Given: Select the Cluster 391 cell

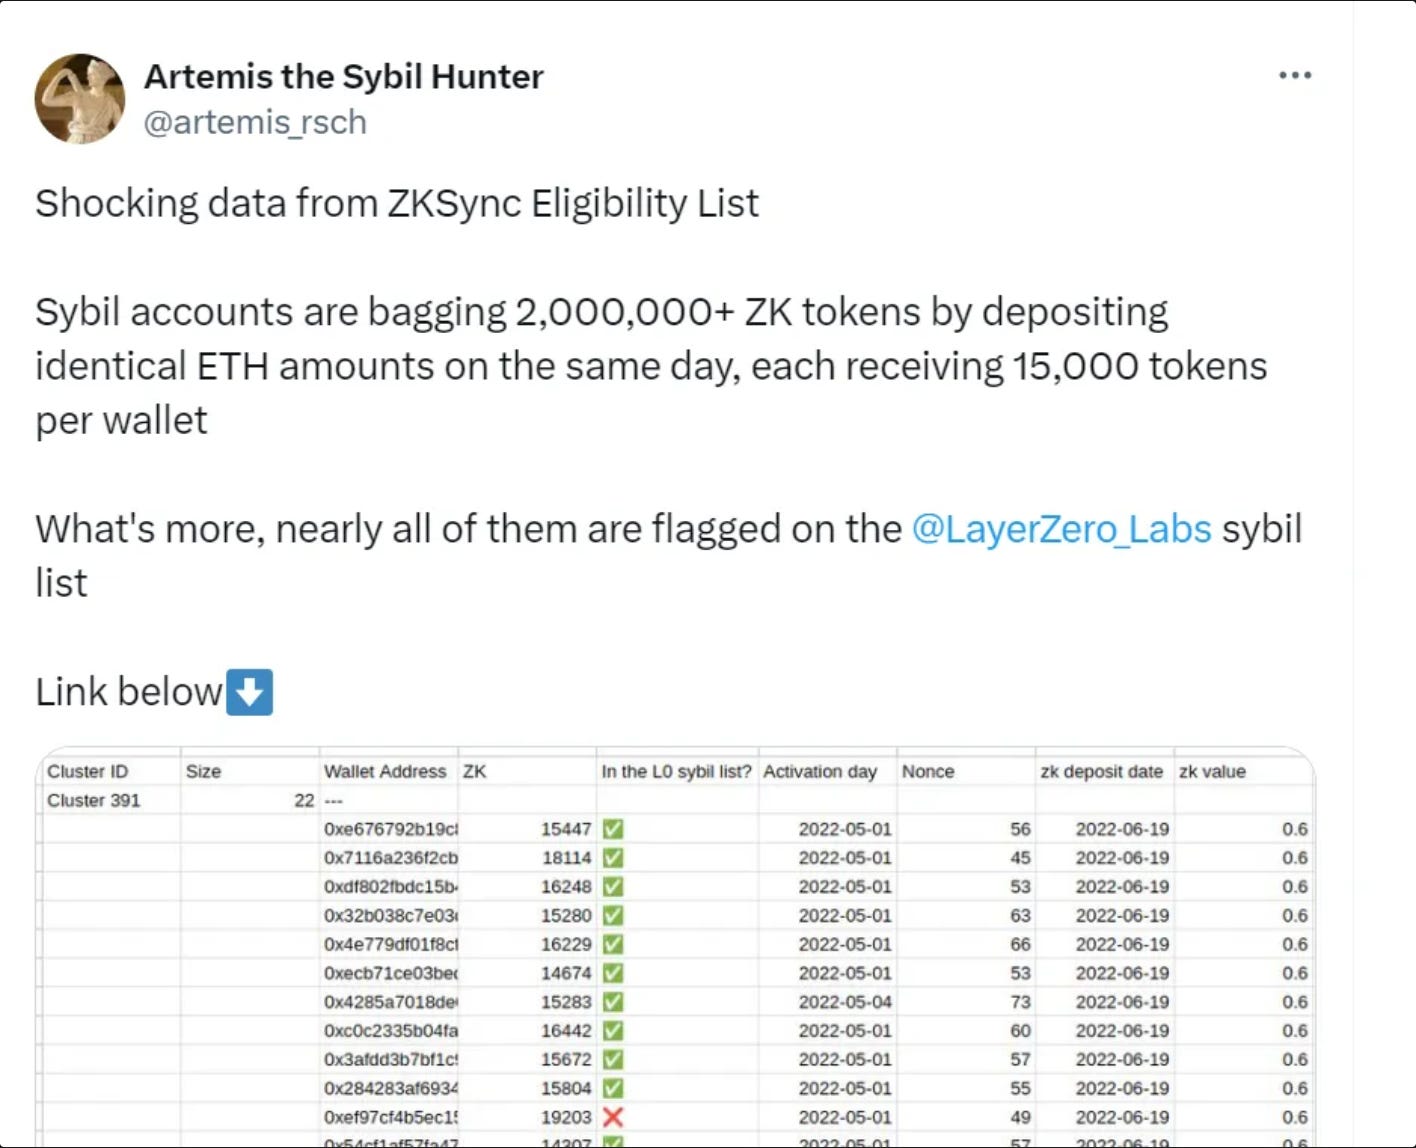Looking at the screenshot, I should pos(94,801).
